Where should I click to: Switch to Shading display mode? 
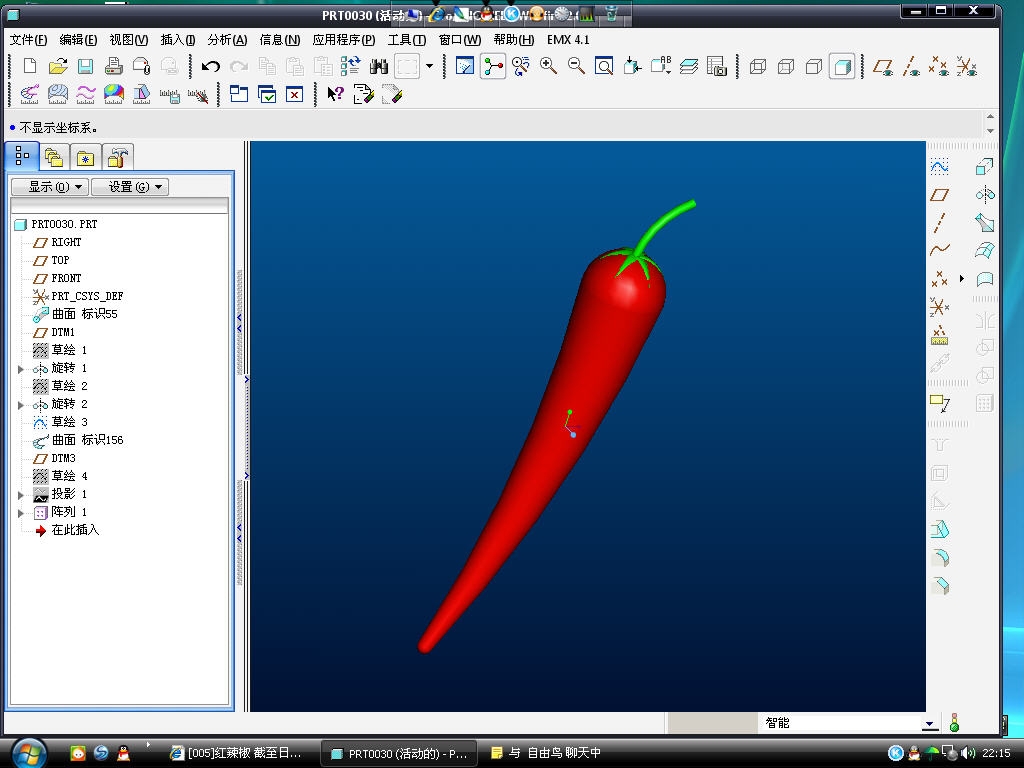pyautogui.click(x=842, y=66)
